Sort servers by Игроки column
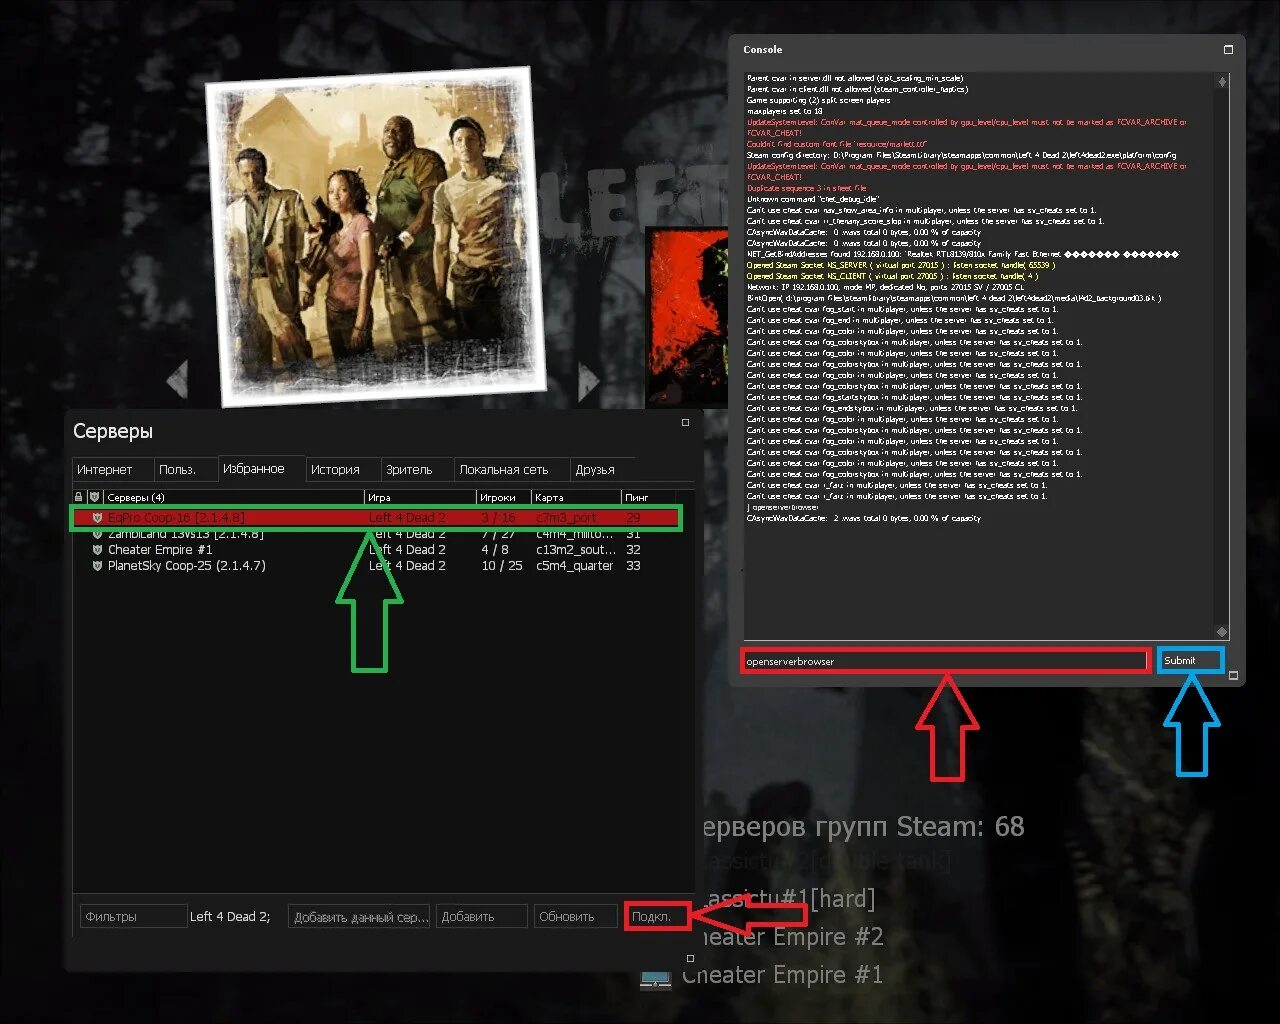 pyautogui.click(x=505, y=497)
